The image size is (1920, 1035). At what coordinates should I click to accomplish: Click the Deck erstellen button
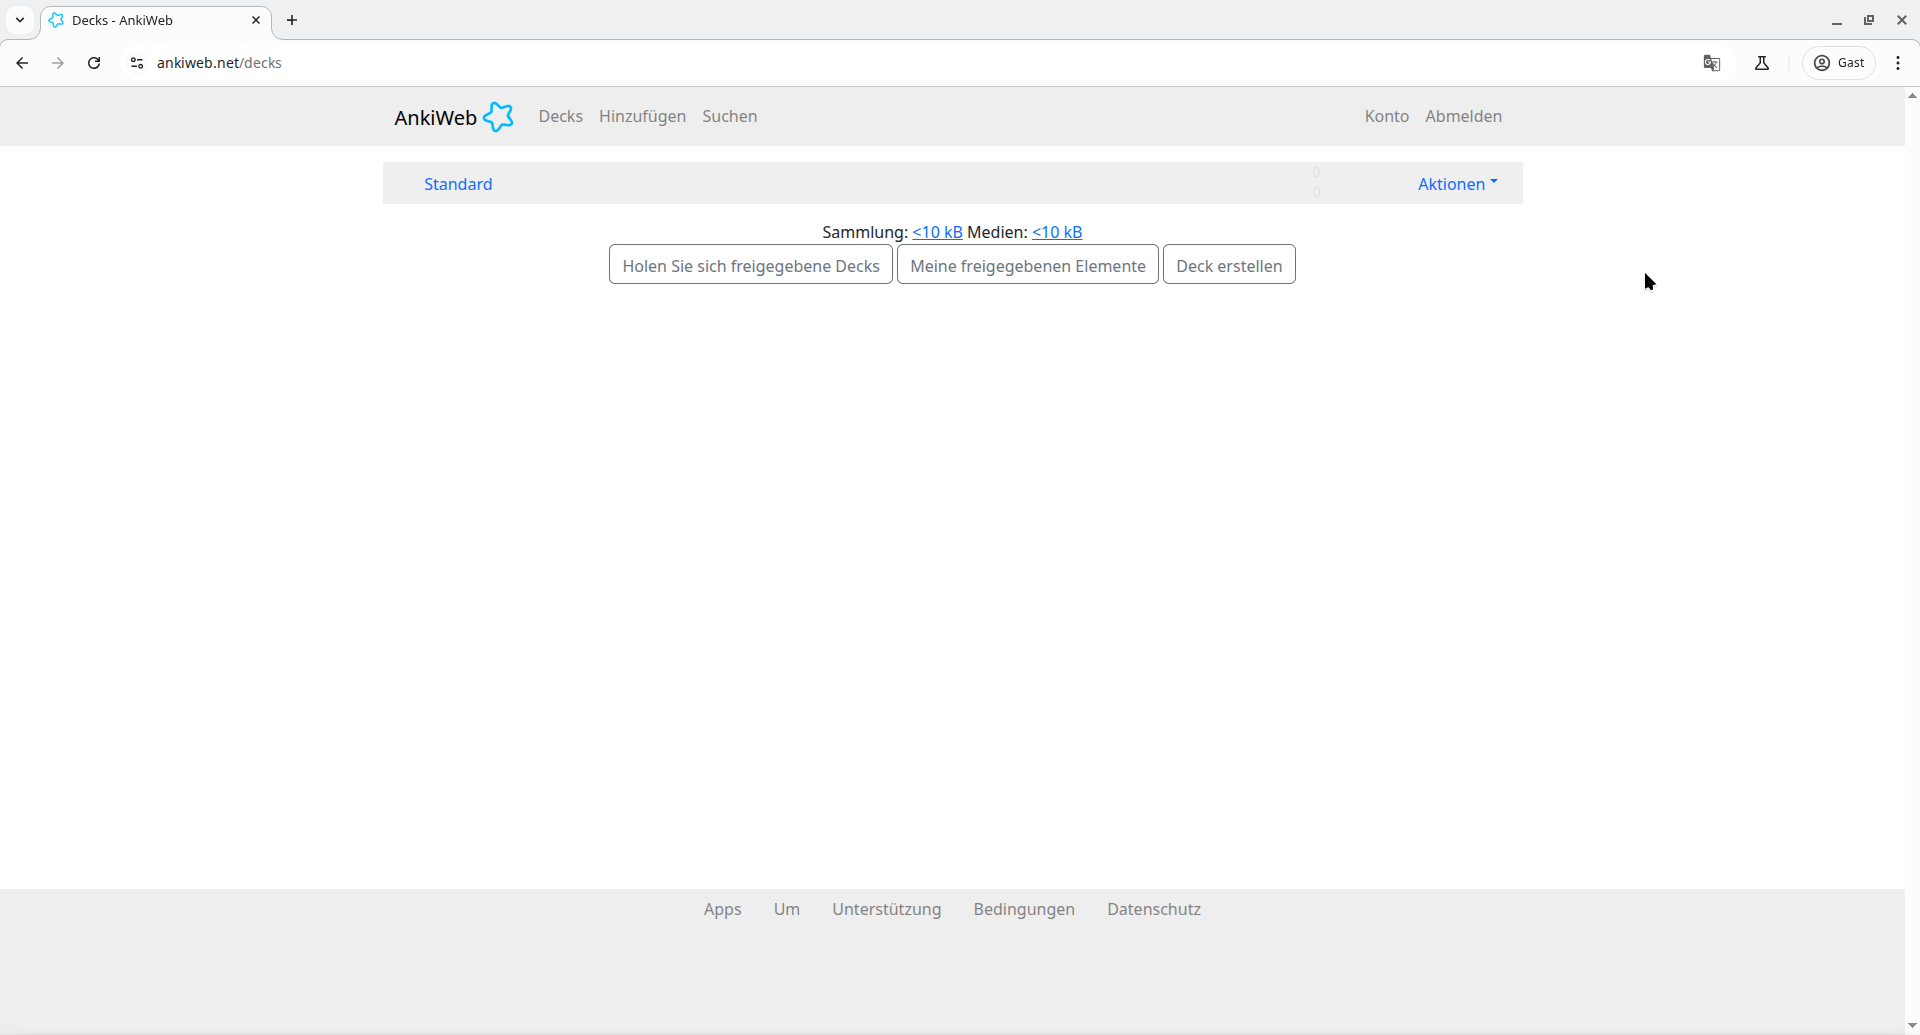(1229, 265)
